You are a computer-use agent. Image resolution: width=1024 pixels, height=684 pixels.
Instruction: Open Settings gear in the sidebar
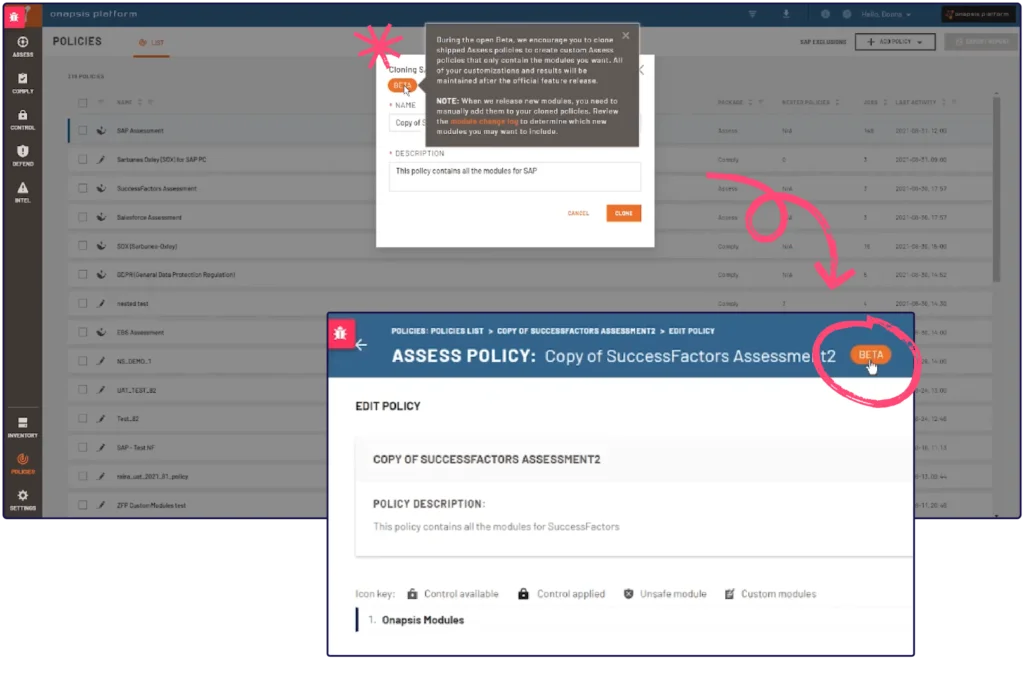pyautogui.click(x=22, y=499)
